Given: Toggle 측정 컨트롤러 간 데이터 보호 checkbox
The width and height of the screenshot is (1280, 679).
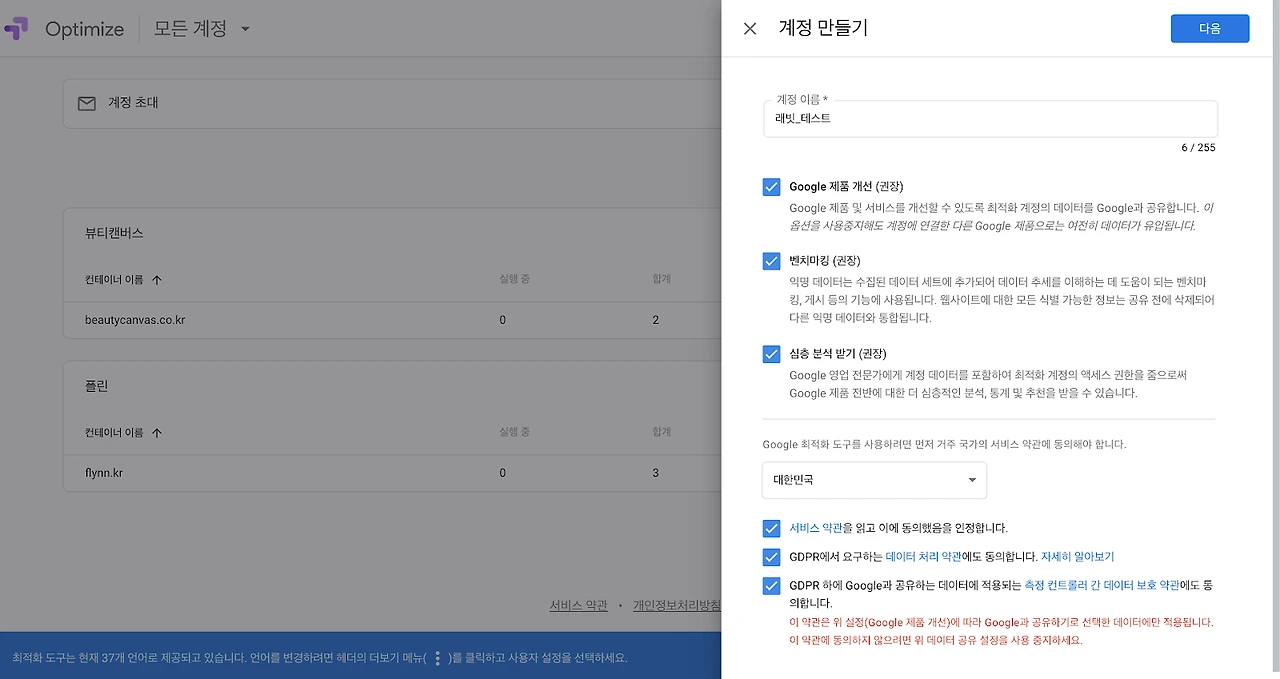Looking at the screenshot, I should pyautogui.click(x=771, y=586).
